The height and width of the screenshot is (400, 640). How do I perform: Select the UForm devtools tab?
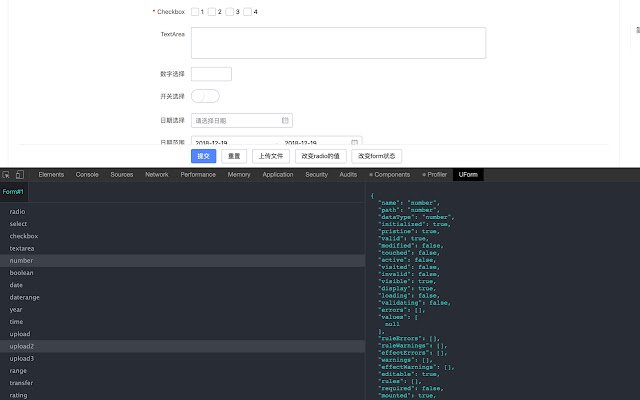(x=468, y=175)
